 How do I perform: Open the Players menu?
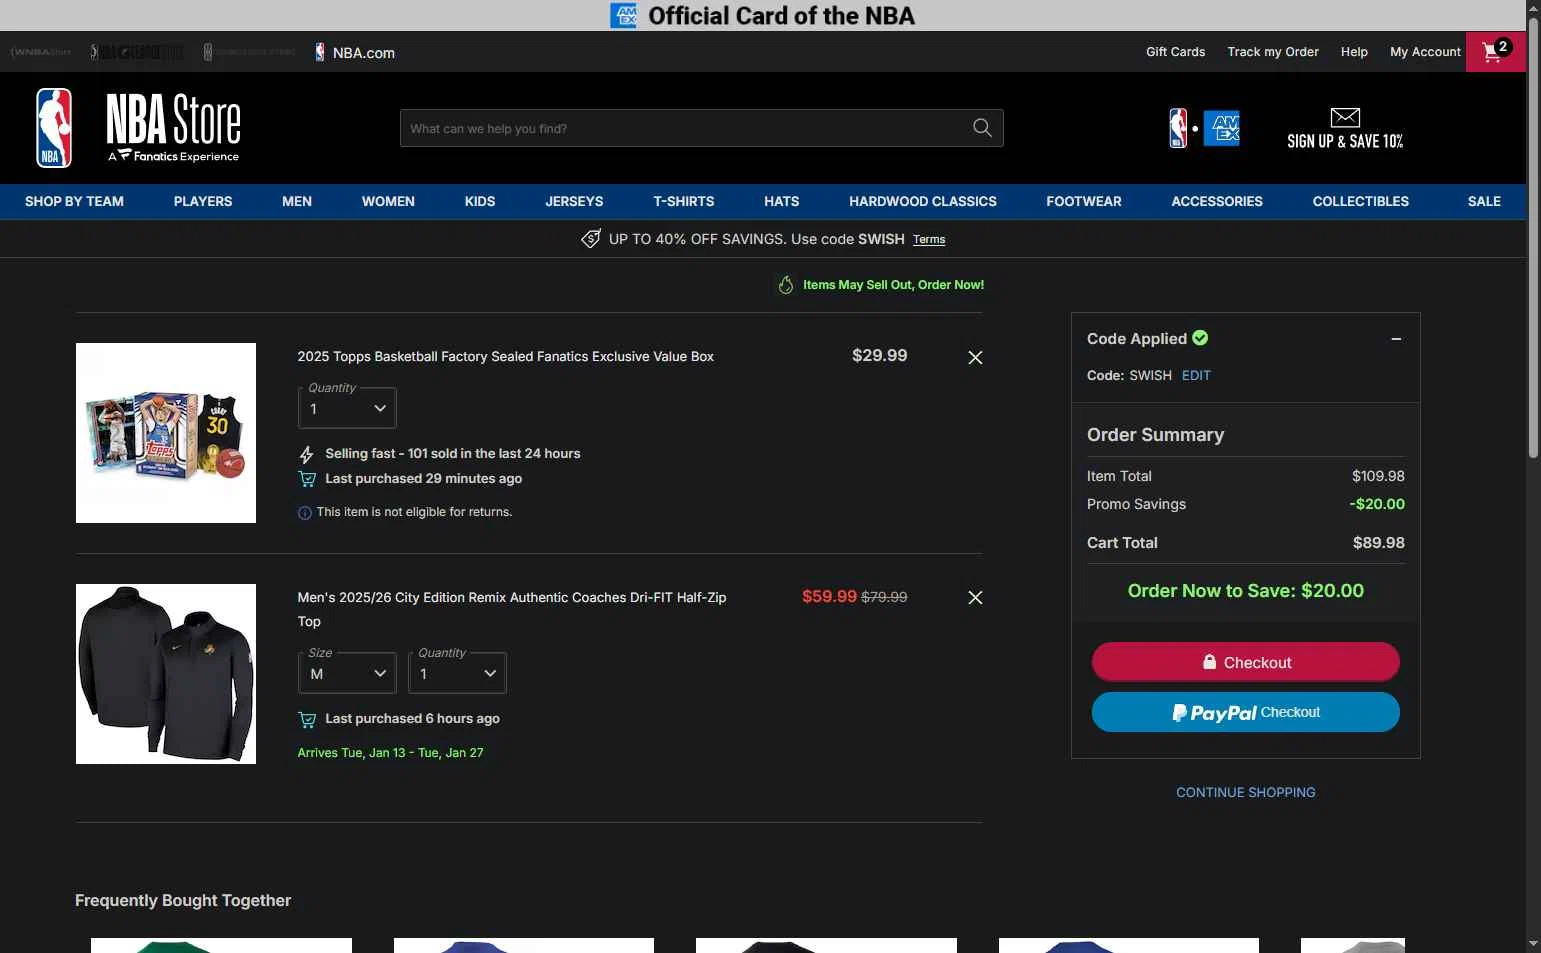click(x=203, y=201)
